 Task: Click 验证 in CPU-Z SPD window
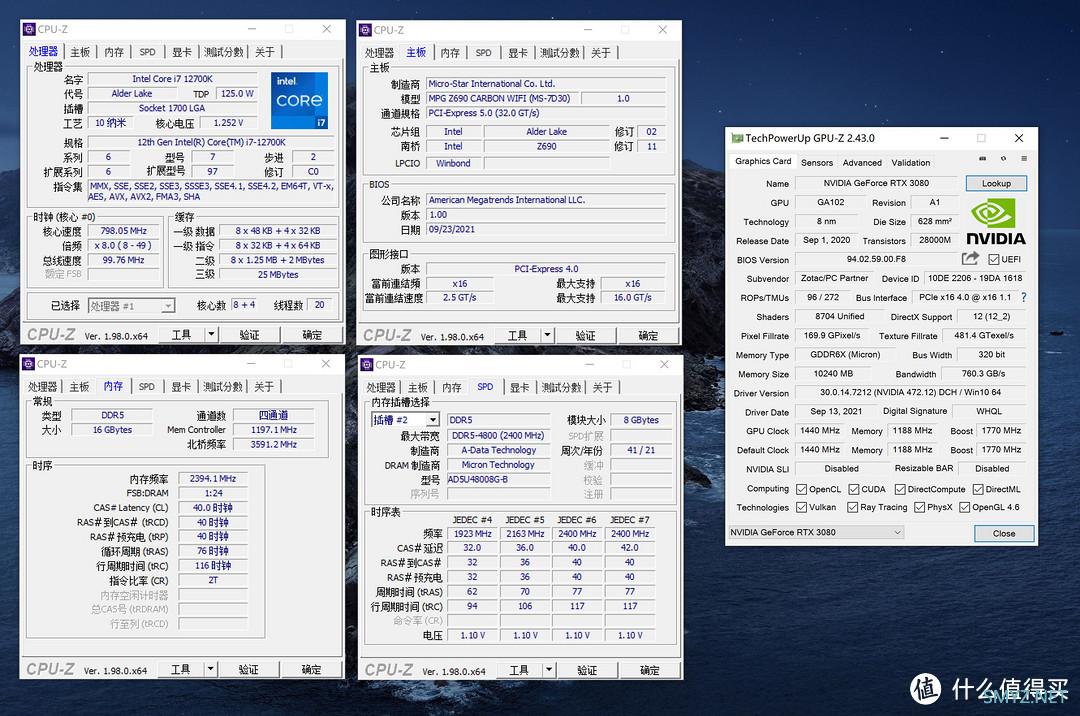click(x=587, y=670)
